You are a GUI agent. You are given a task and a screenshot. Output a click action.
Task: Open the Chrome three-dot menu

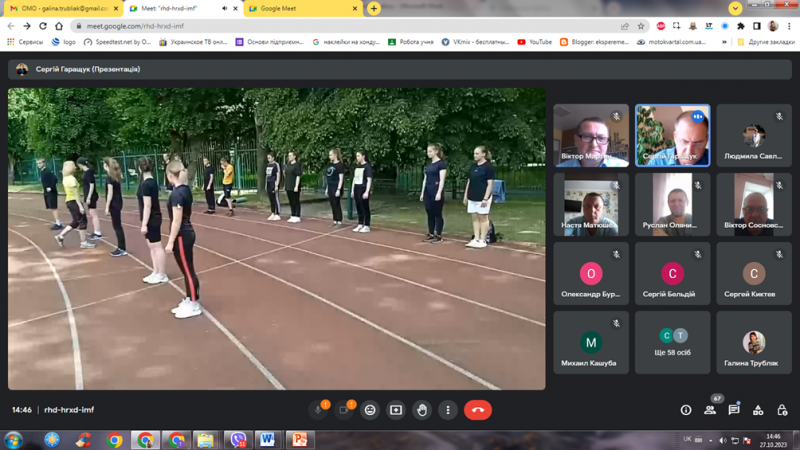[x=789, y=26]
